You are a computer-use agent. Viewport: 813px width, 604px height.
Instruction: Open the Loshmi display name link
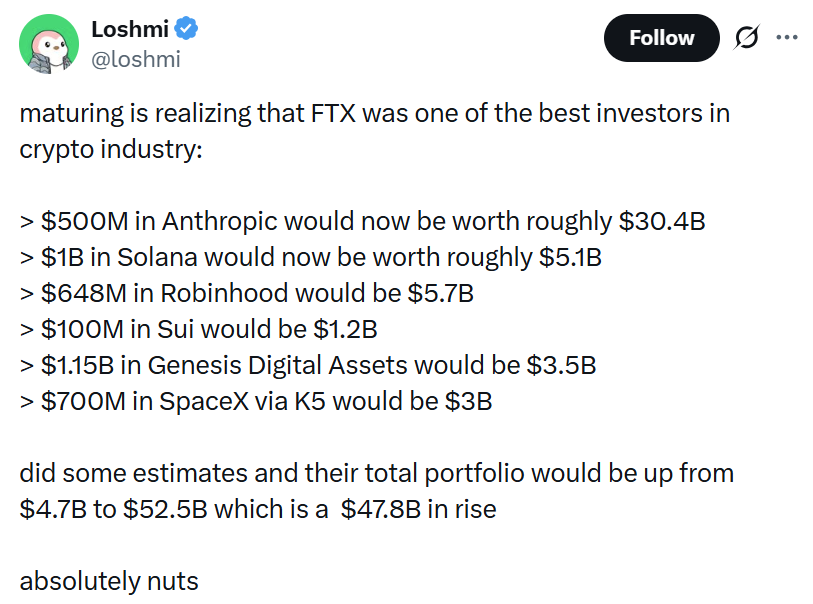pyautogui.click(x=129, y=30)
